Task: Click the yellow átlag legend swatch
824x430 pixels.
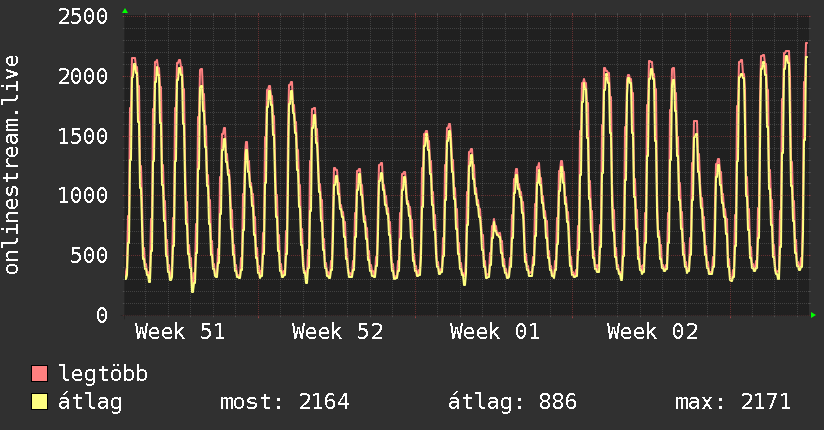Action: 39,402
